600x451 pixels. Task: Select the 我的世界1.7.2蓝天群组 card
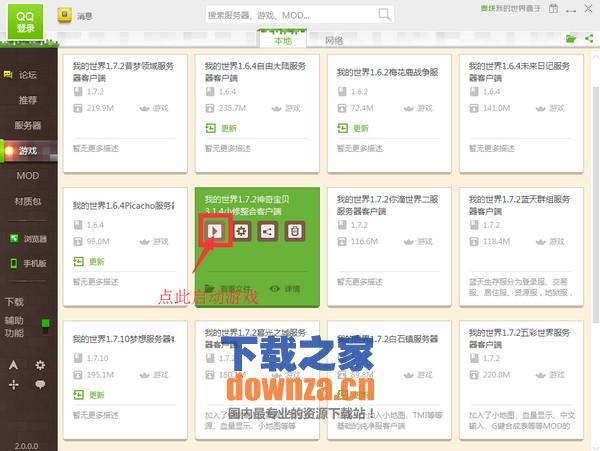pyautogui.click(x=521, y=247)
